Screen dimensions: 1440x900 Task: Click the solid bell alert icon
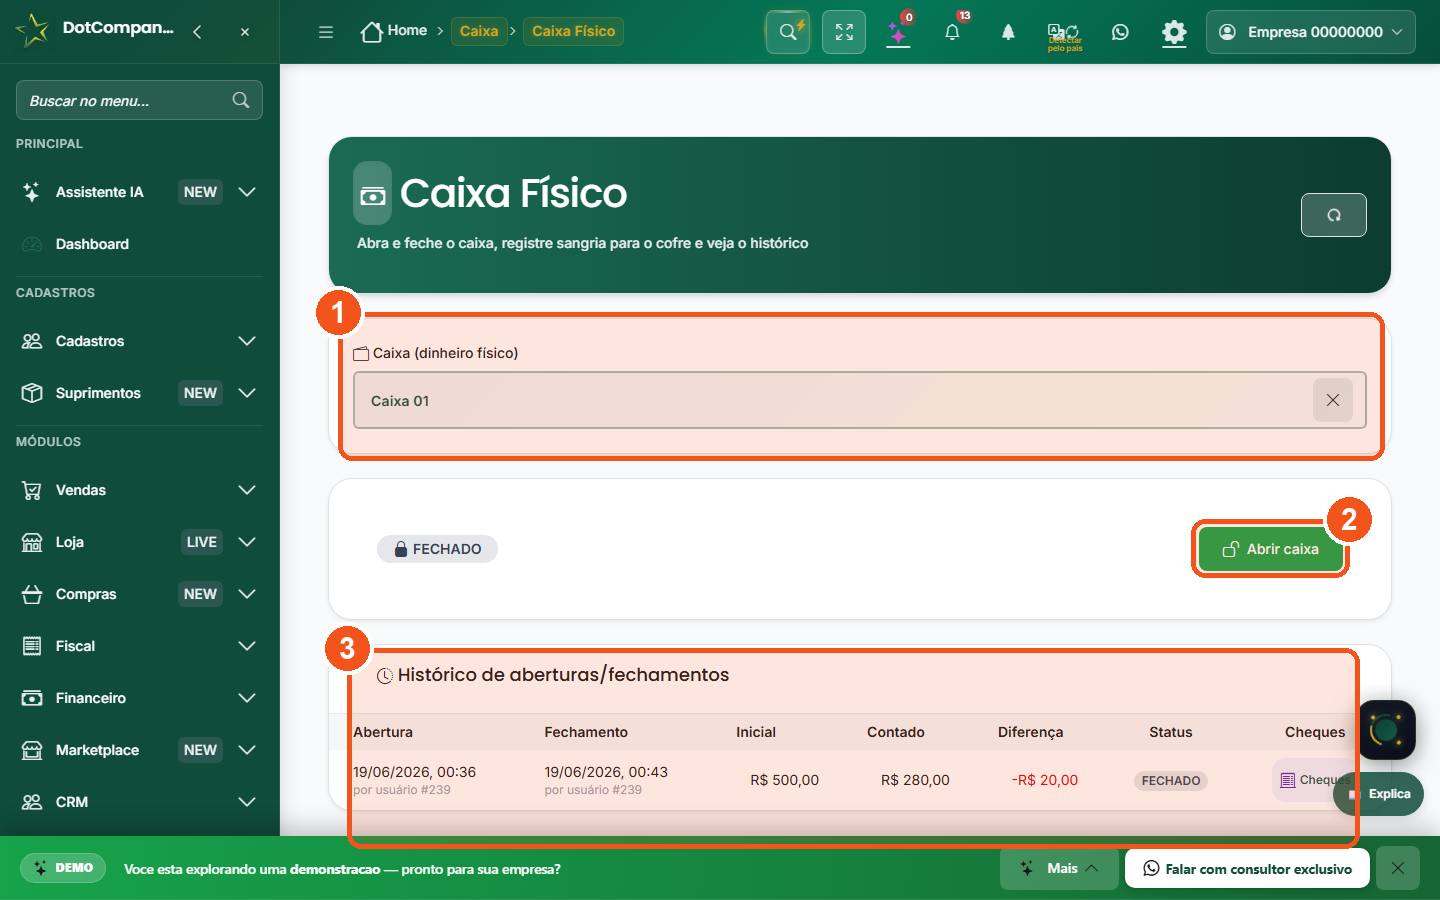(x=1008, y=32)
